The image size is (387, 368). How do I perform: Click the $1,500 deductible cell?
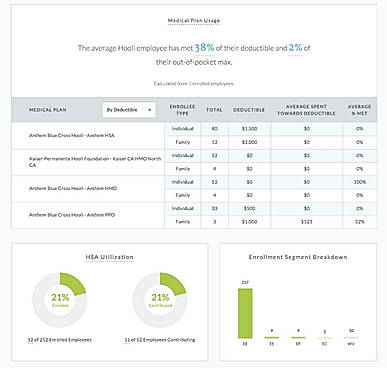pos(249,129)
